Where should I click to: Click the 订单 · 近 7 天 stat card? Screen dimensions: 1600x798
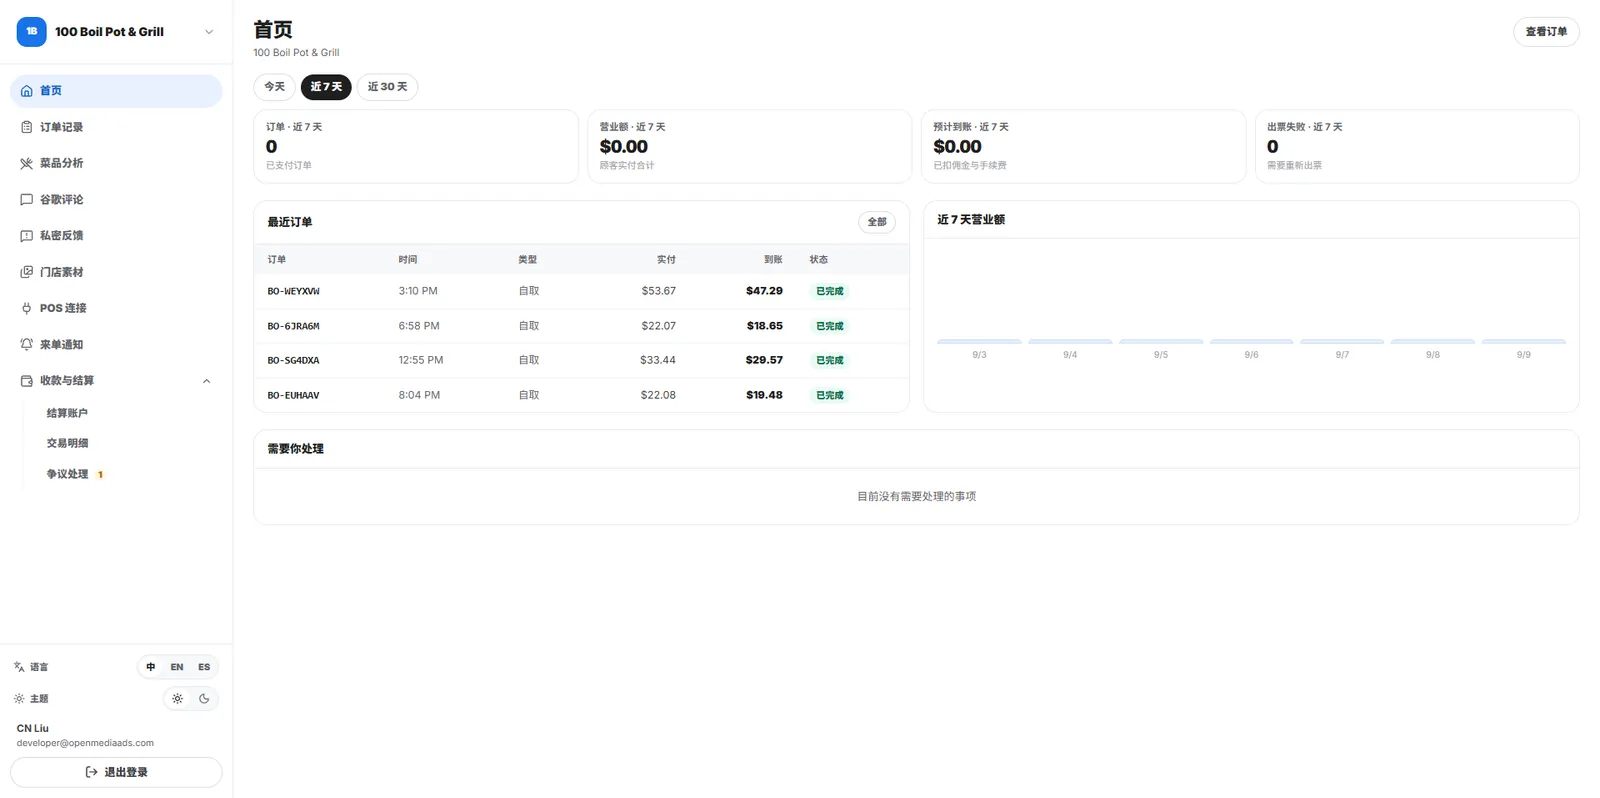[x=416, y=146]
